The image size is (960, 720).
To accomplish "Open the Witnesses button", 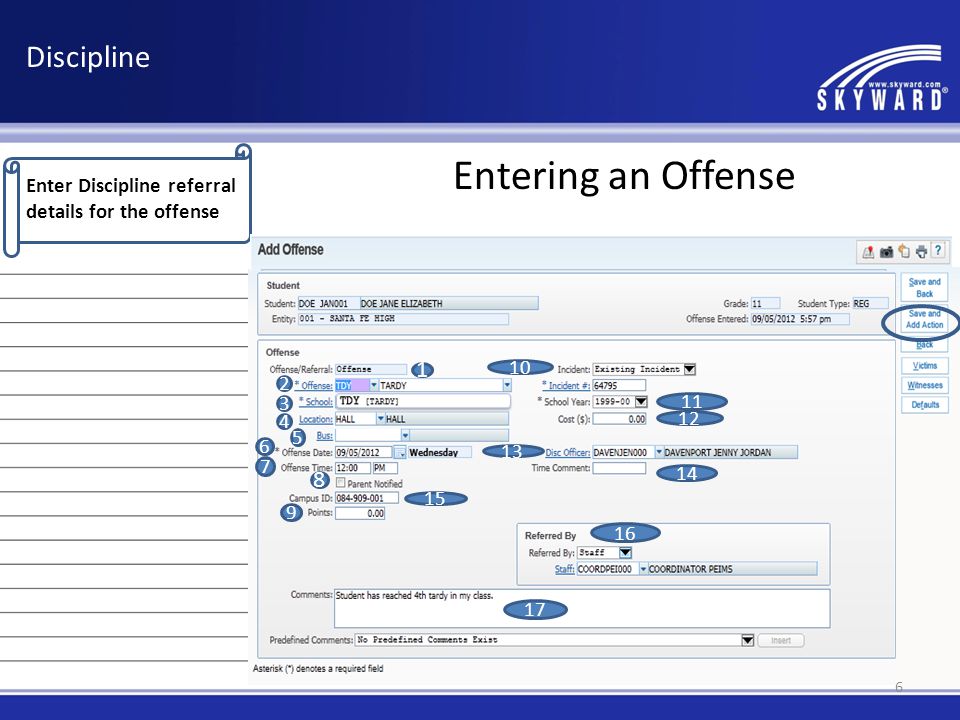I will [x=924, y=385].
